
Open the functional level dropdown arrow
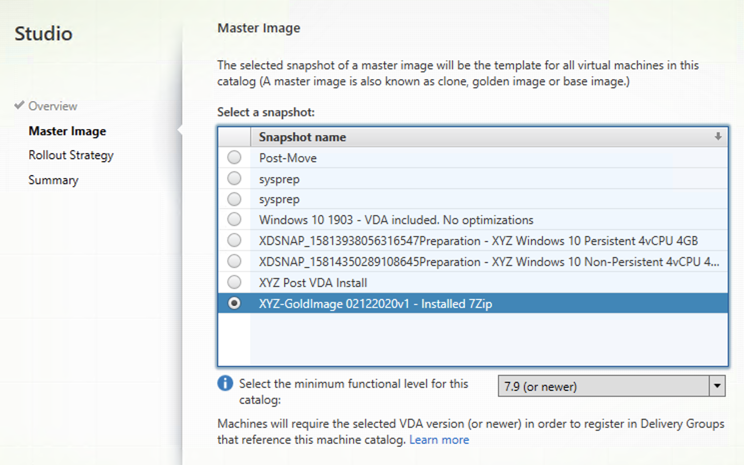point(717,386)
